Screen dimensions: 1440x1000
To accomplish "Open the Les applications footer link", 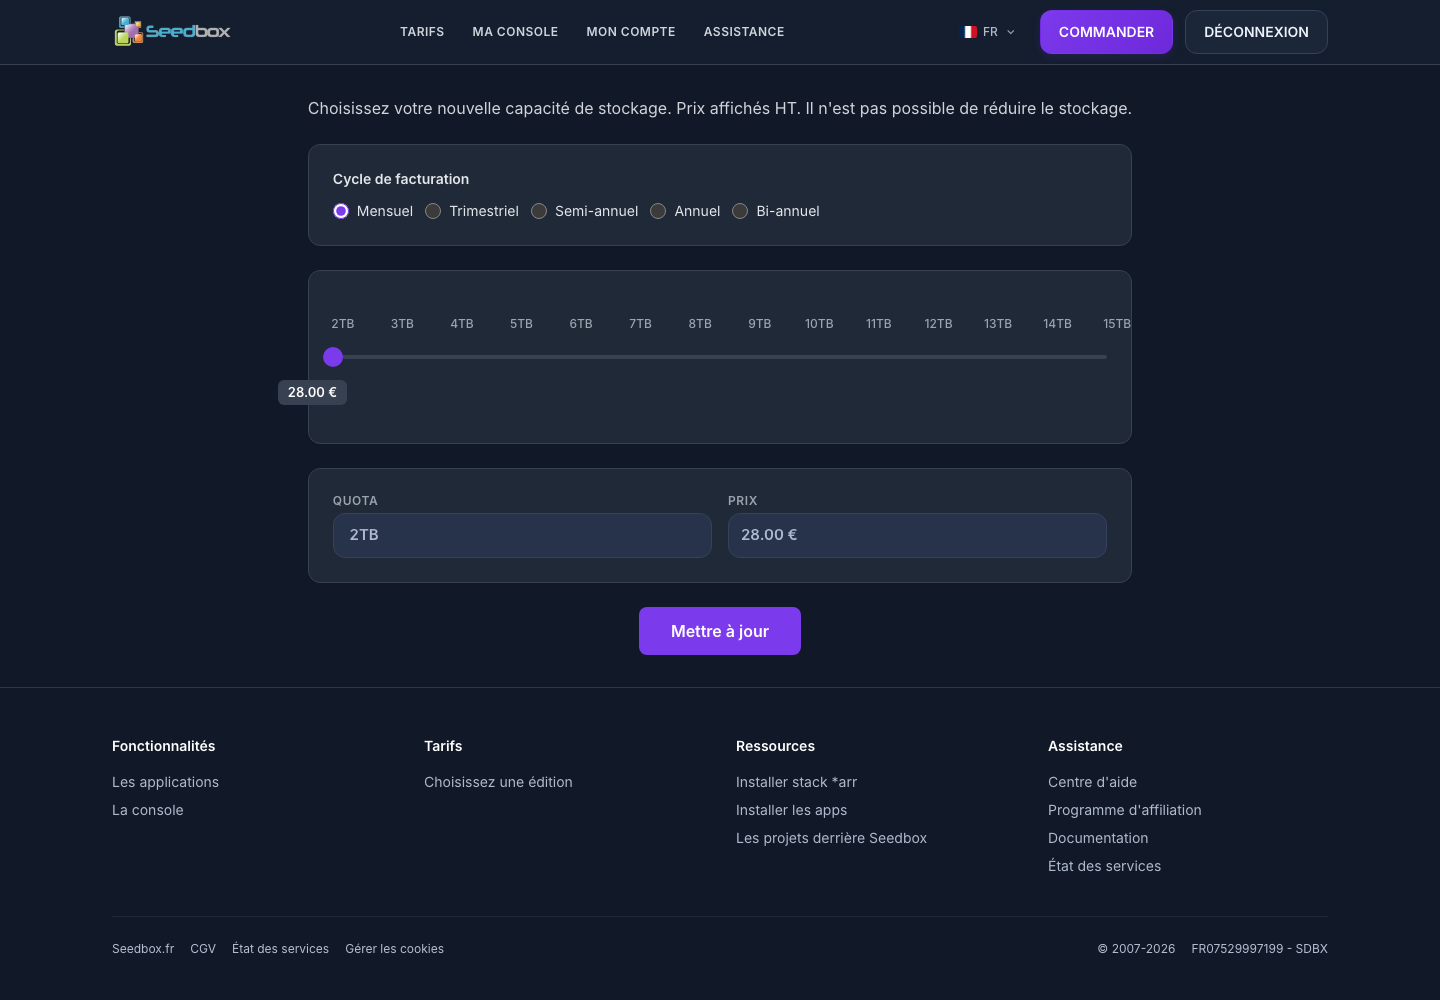I will tap(165, 782).
